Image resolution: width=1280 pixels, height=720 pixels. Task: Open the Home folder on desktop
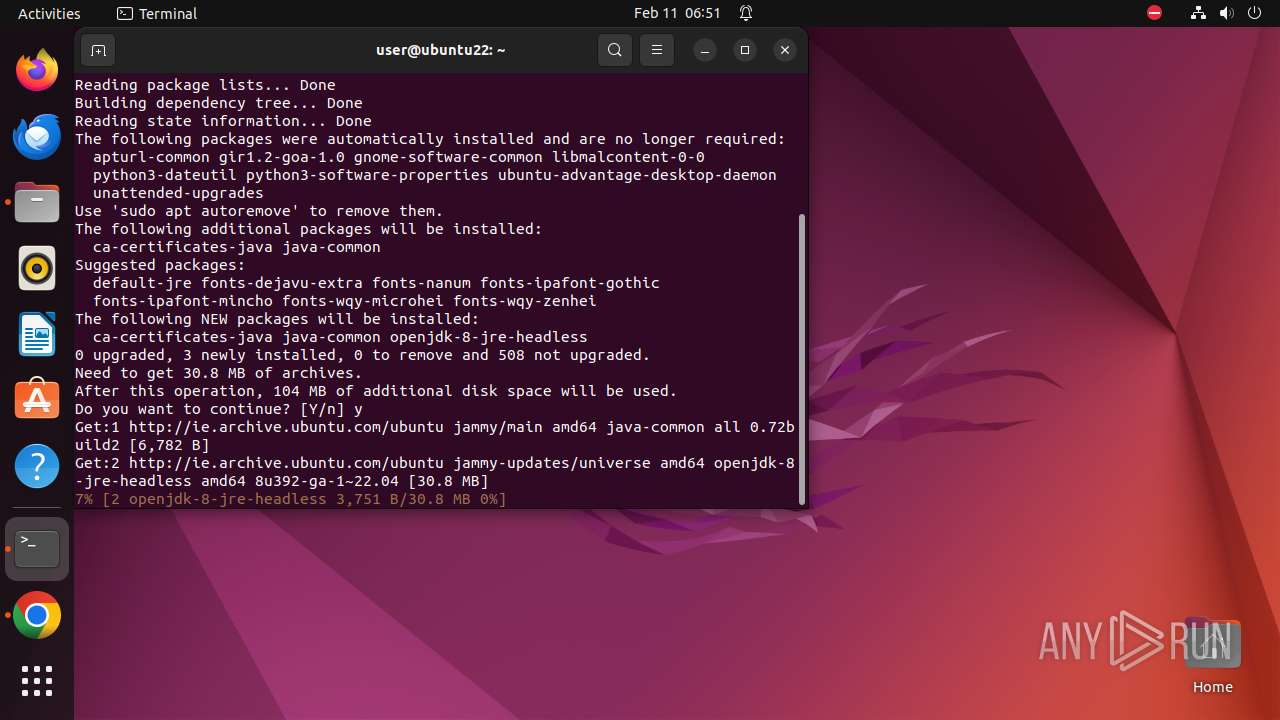click(1213, 656)
